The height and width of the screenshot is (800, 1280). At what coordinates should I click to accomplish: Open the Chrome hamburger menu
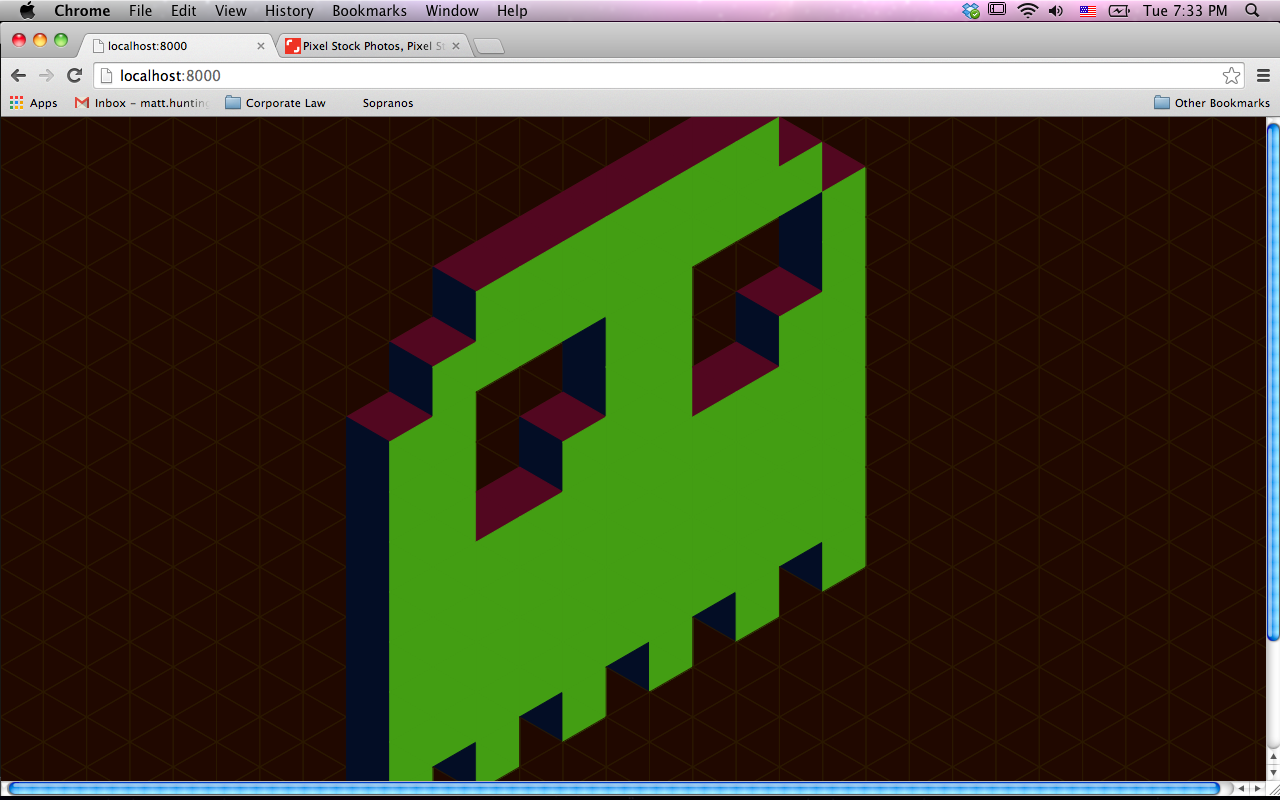click(1263, 76)
